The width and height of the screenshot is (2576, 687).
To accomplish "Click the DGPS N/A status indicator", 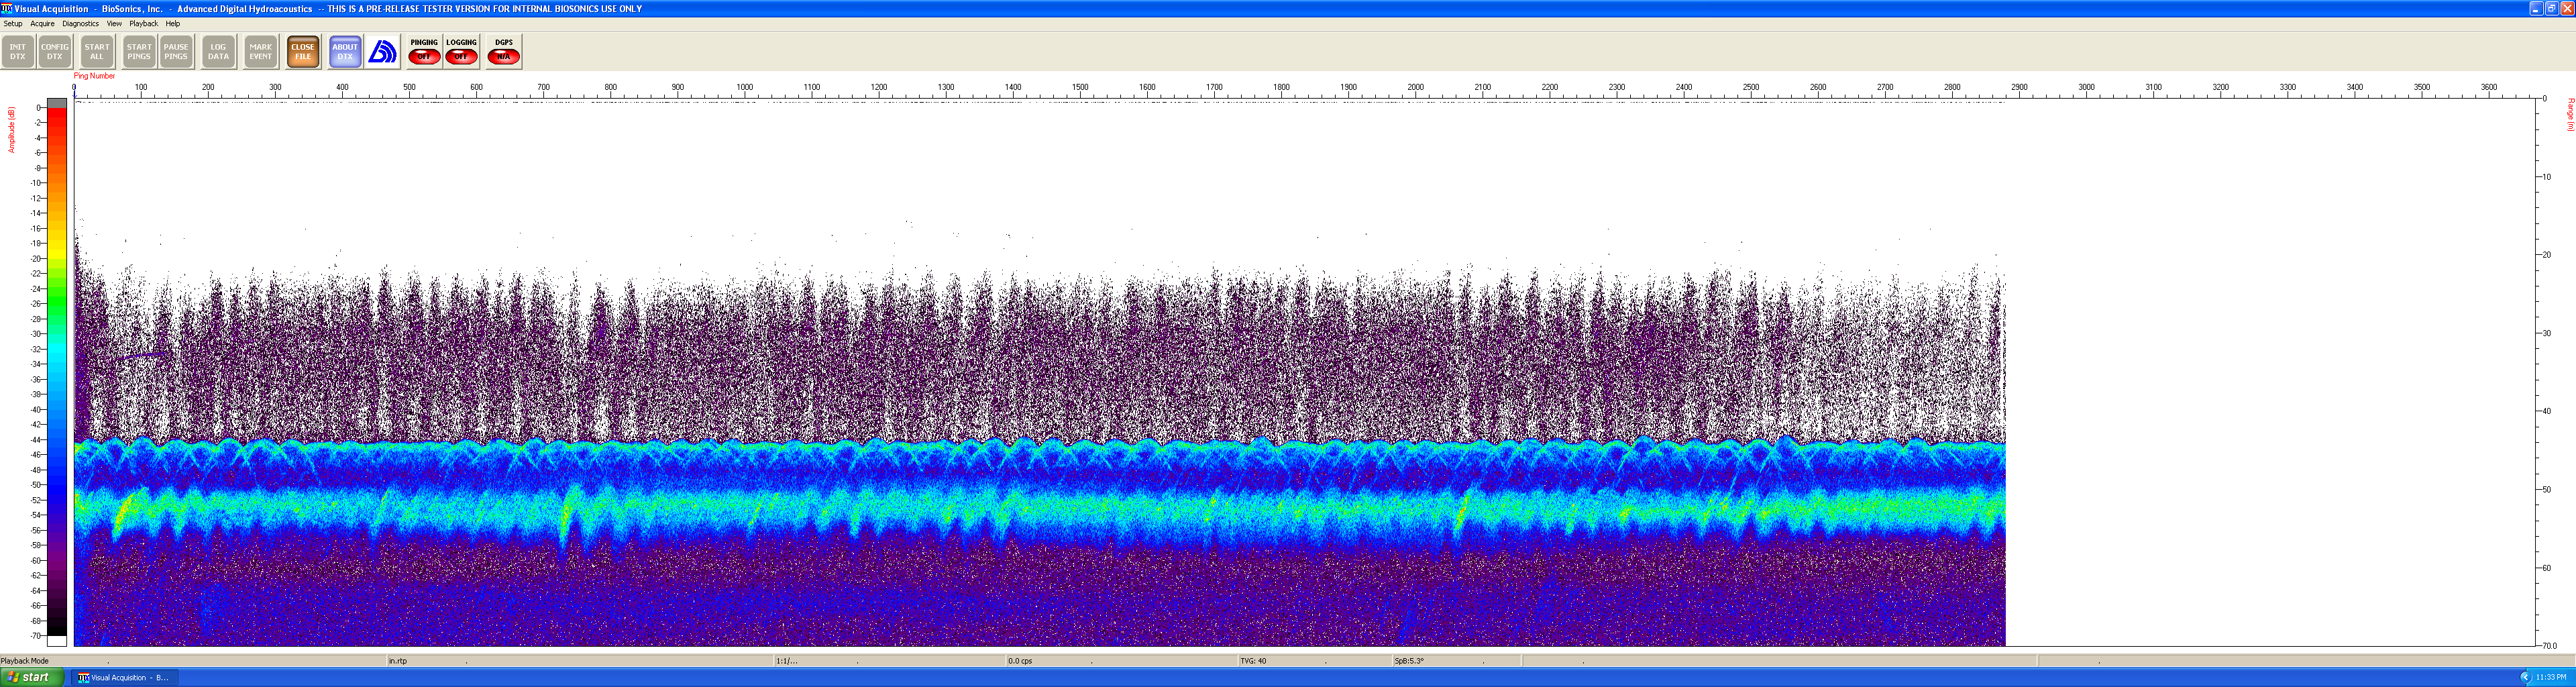I will point(503,52).
